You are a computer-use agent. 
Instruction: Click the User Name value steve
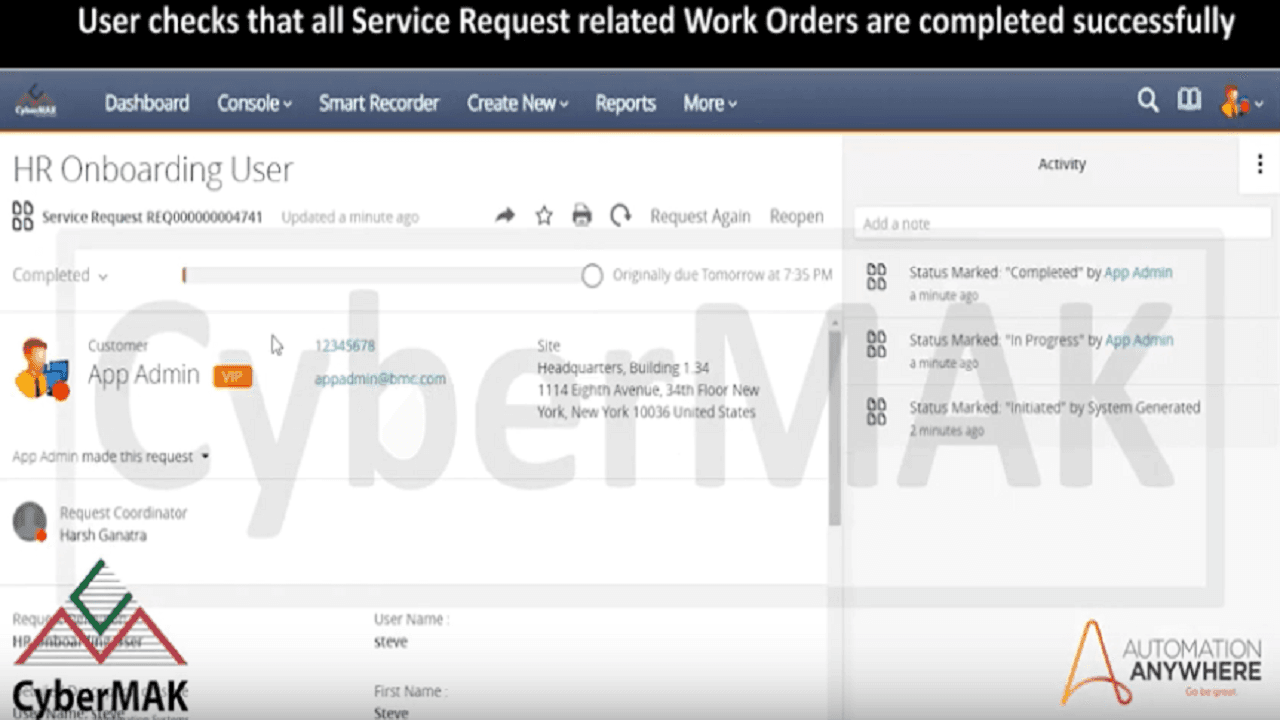tap(390, 641)
